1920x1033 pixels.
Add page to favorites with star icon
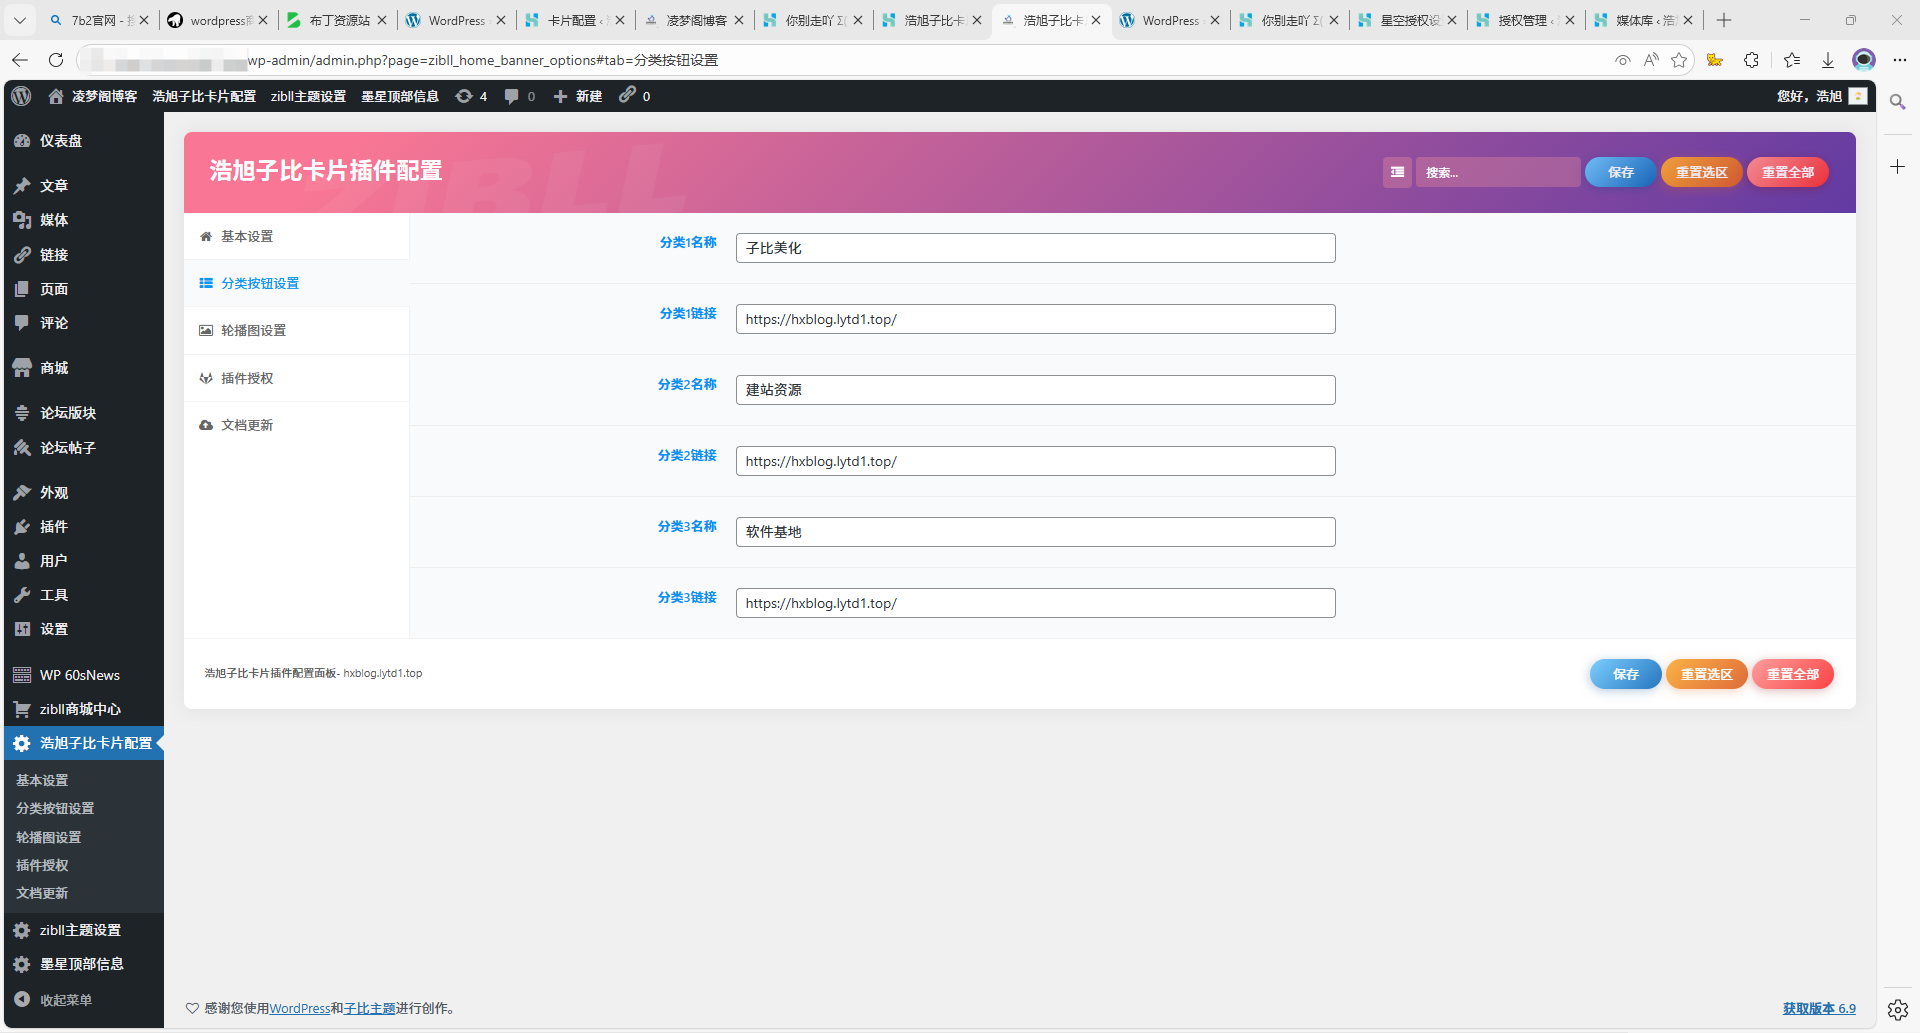(x=1679, y=60)
